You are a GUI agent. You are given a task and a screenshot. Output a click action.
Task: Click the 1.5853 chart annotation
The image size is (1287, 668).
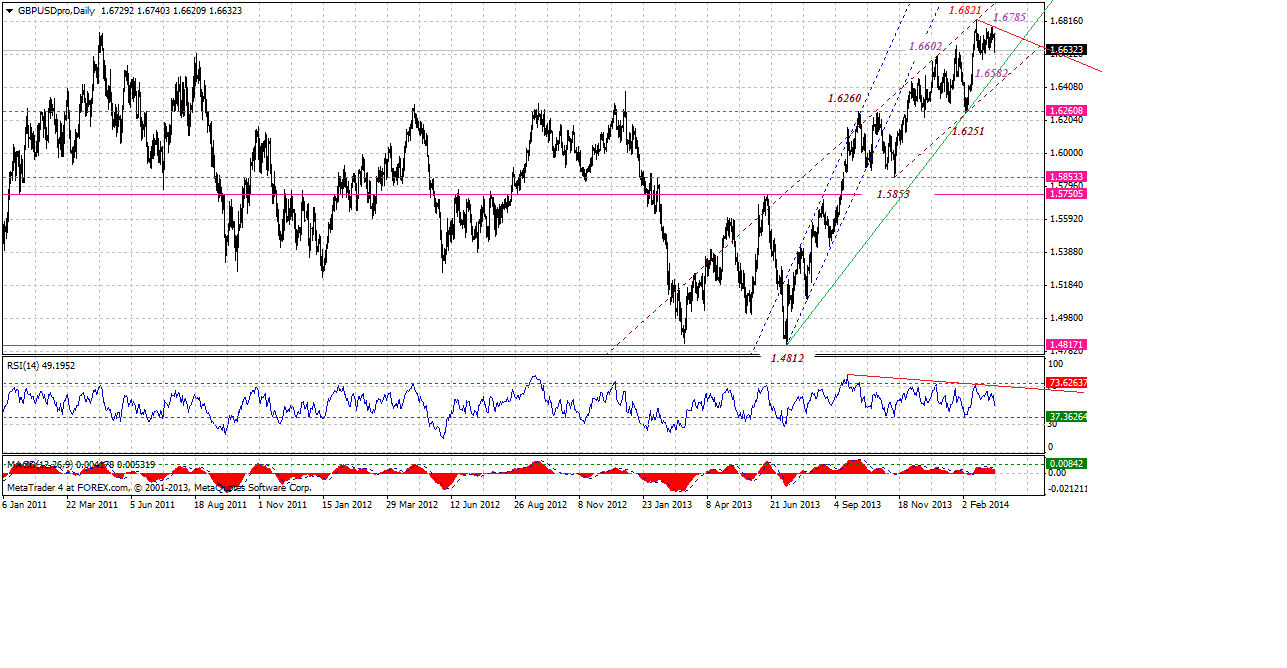(892, 193)
